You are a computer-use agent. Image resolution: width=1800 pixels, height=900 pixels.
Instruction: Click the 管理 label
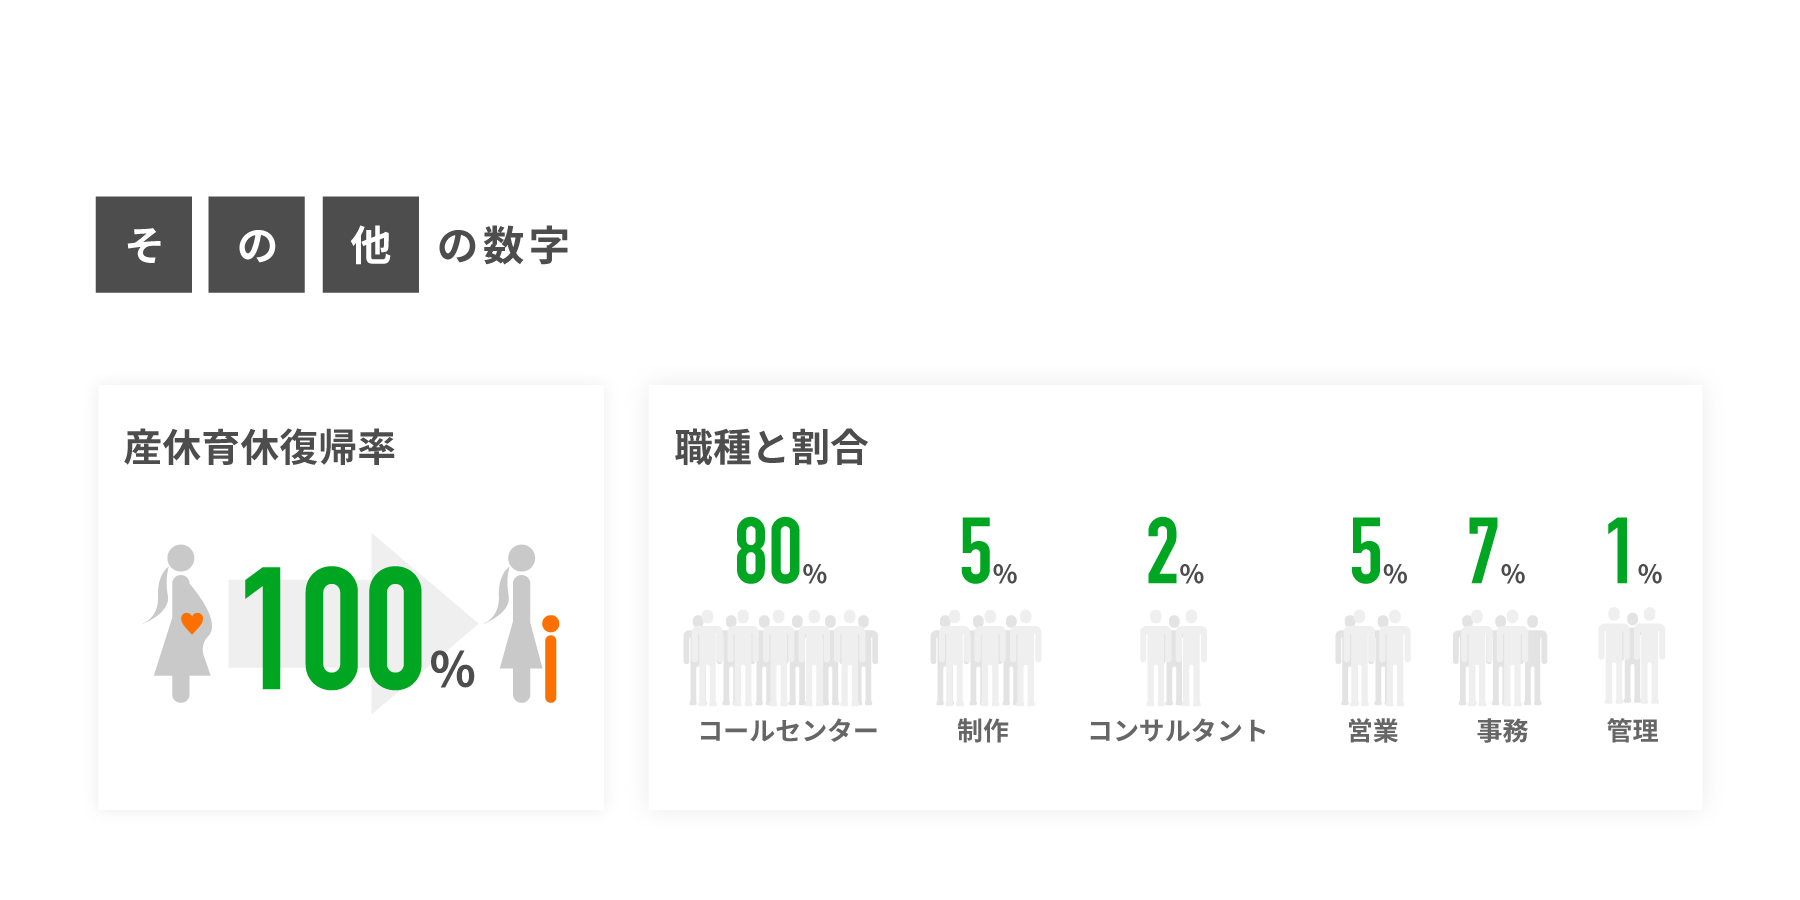[1633, 731]
